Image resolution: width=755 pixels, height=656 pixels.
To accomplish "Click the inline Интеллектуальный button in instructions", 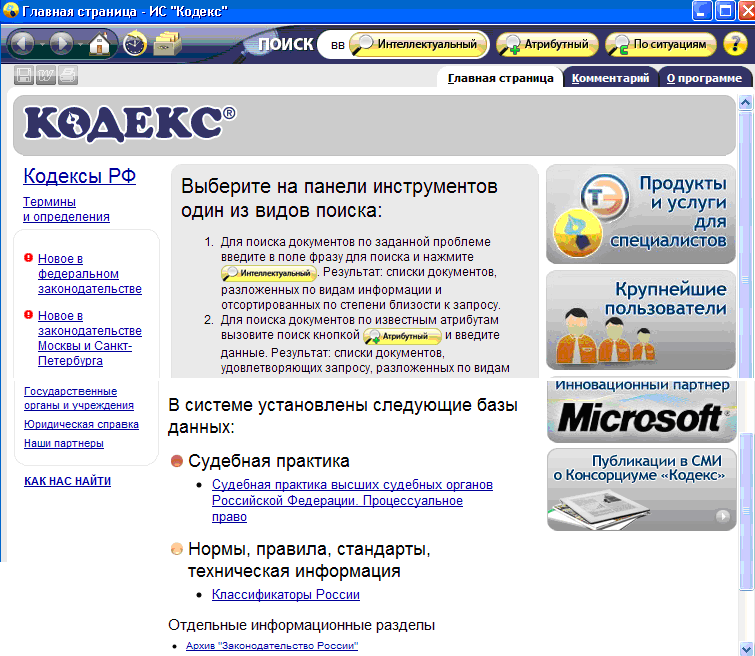I will click(269, 273).
